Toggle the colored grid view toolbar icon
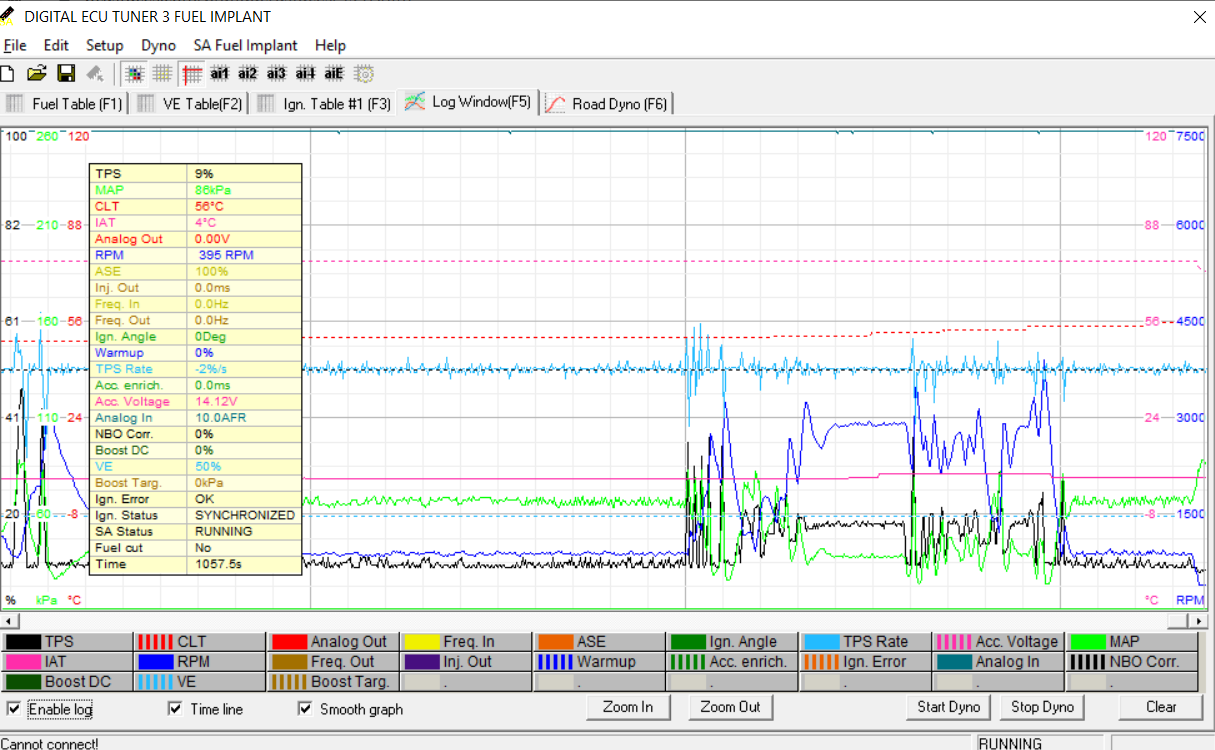1215x750 pixels. (x=134, y=73)
